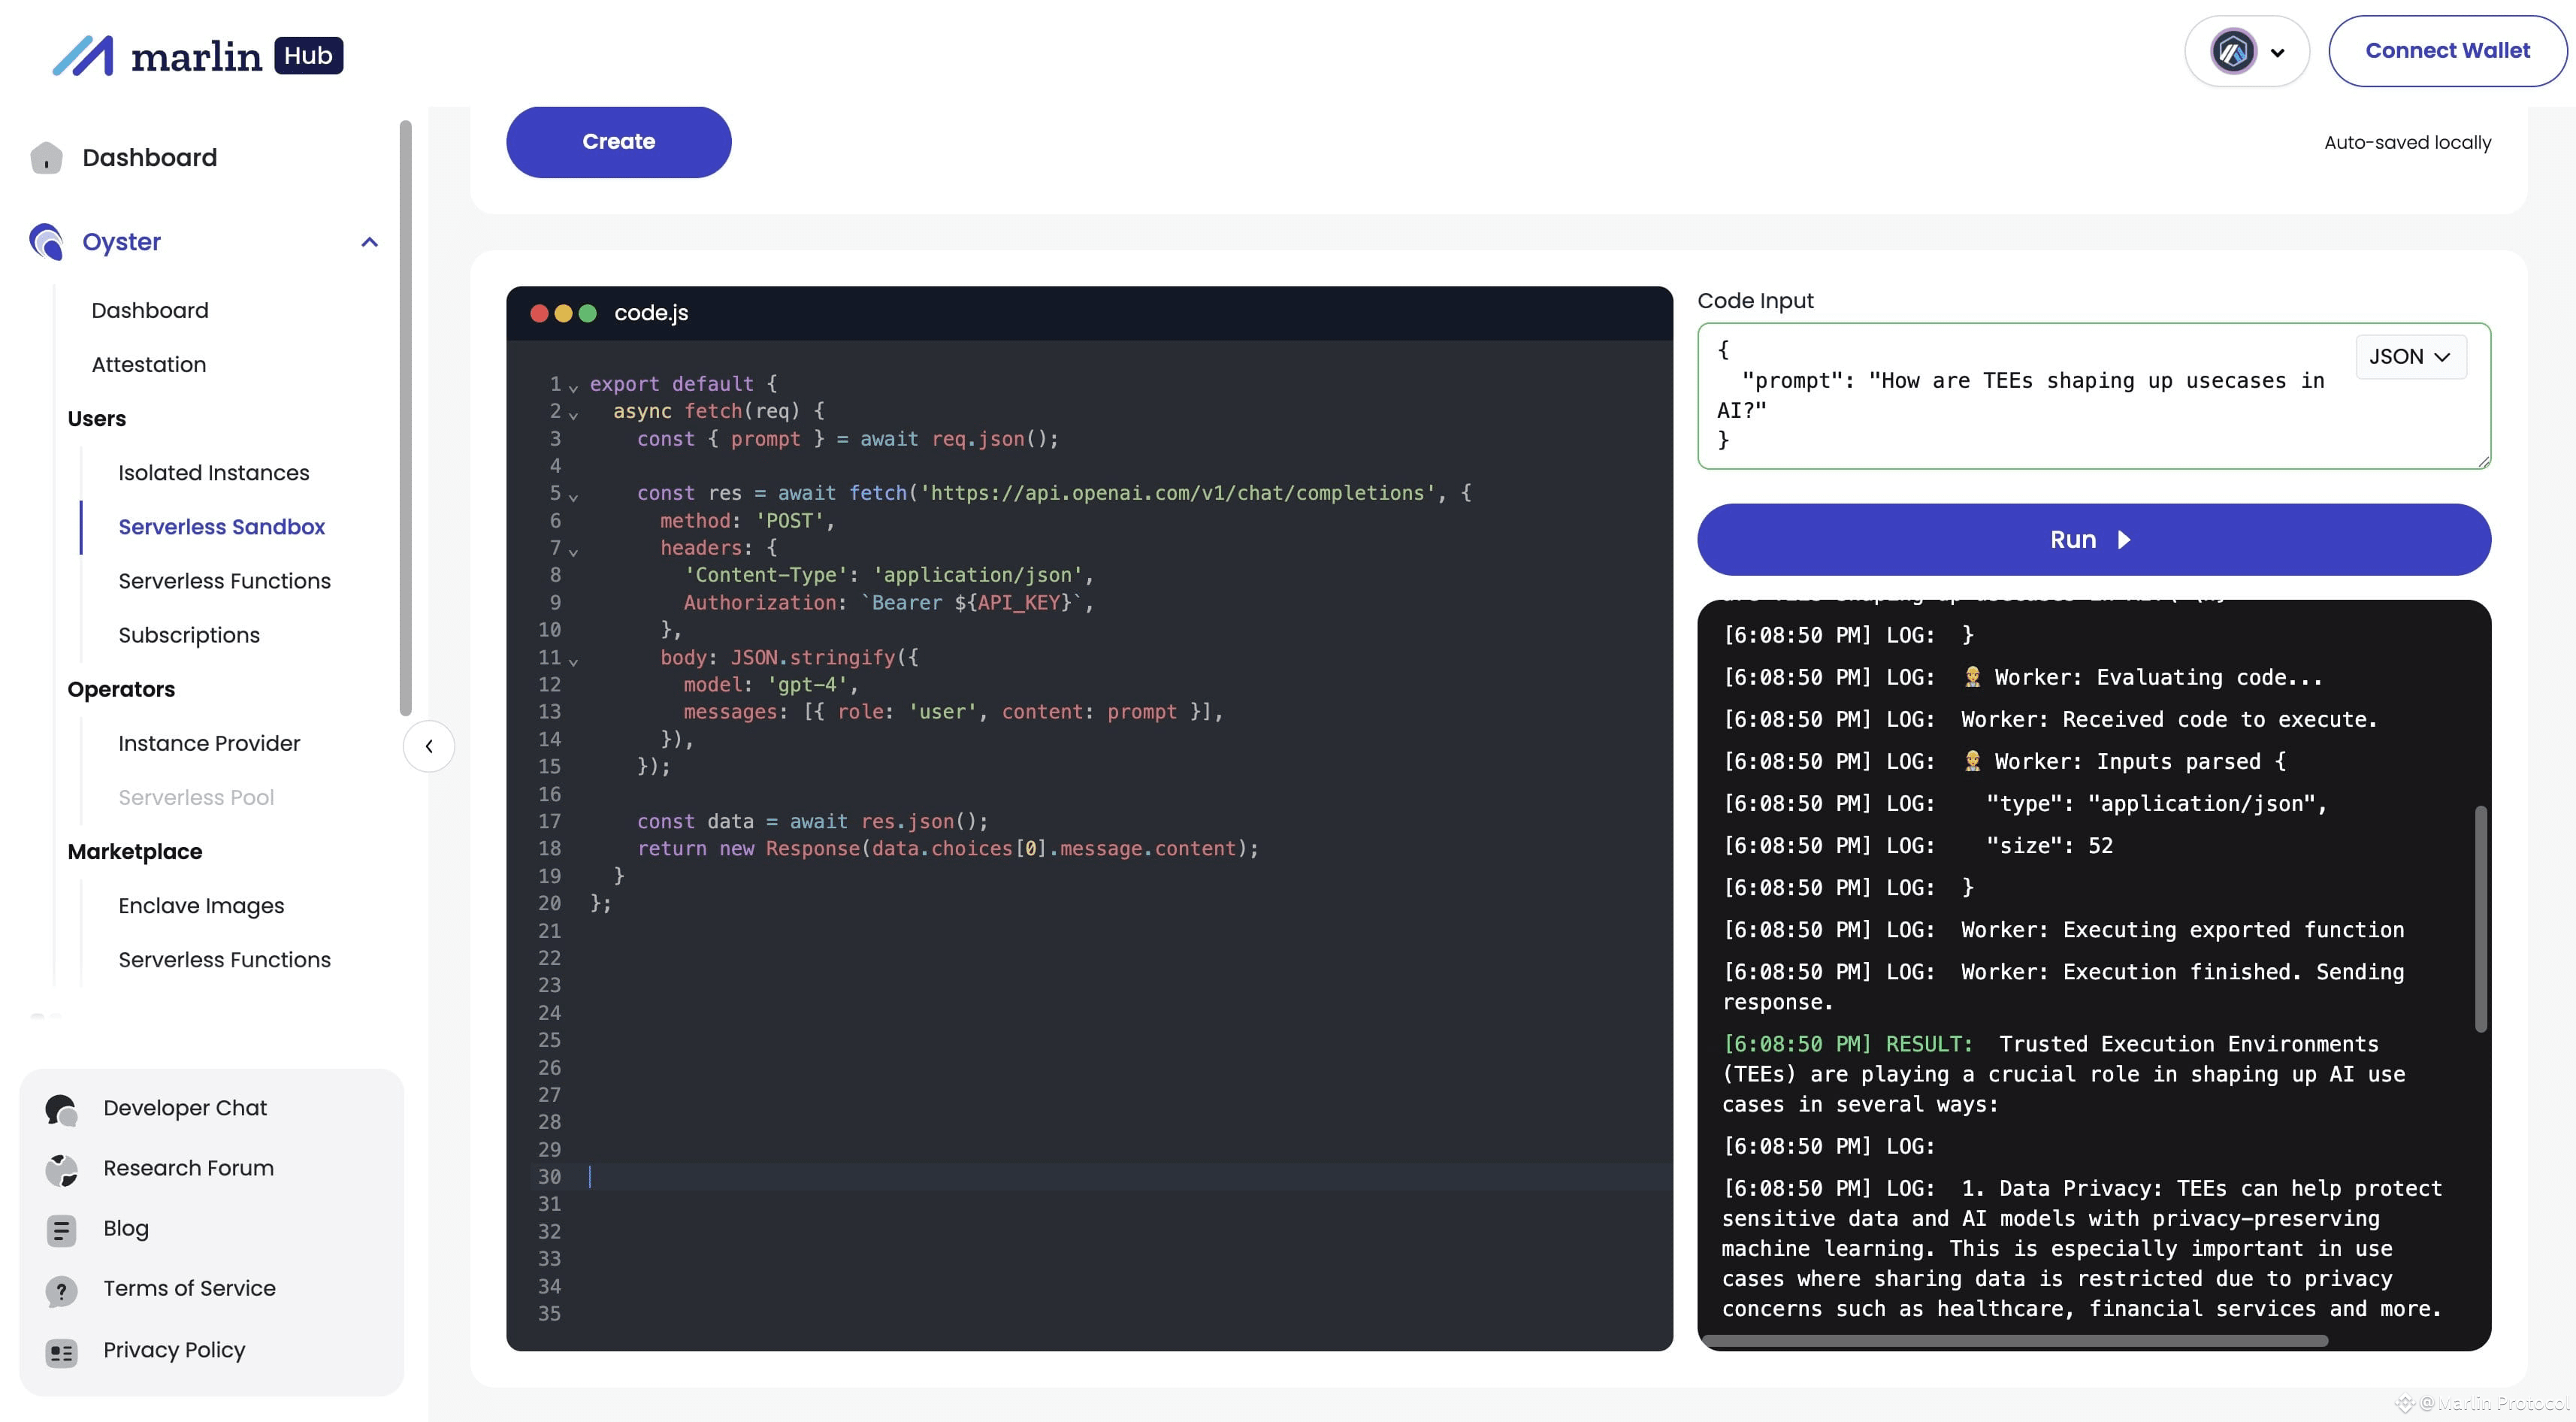Click the log output vertical scrollbar
Screen dimensions: 2576x1422
(x=2480, y=918)
